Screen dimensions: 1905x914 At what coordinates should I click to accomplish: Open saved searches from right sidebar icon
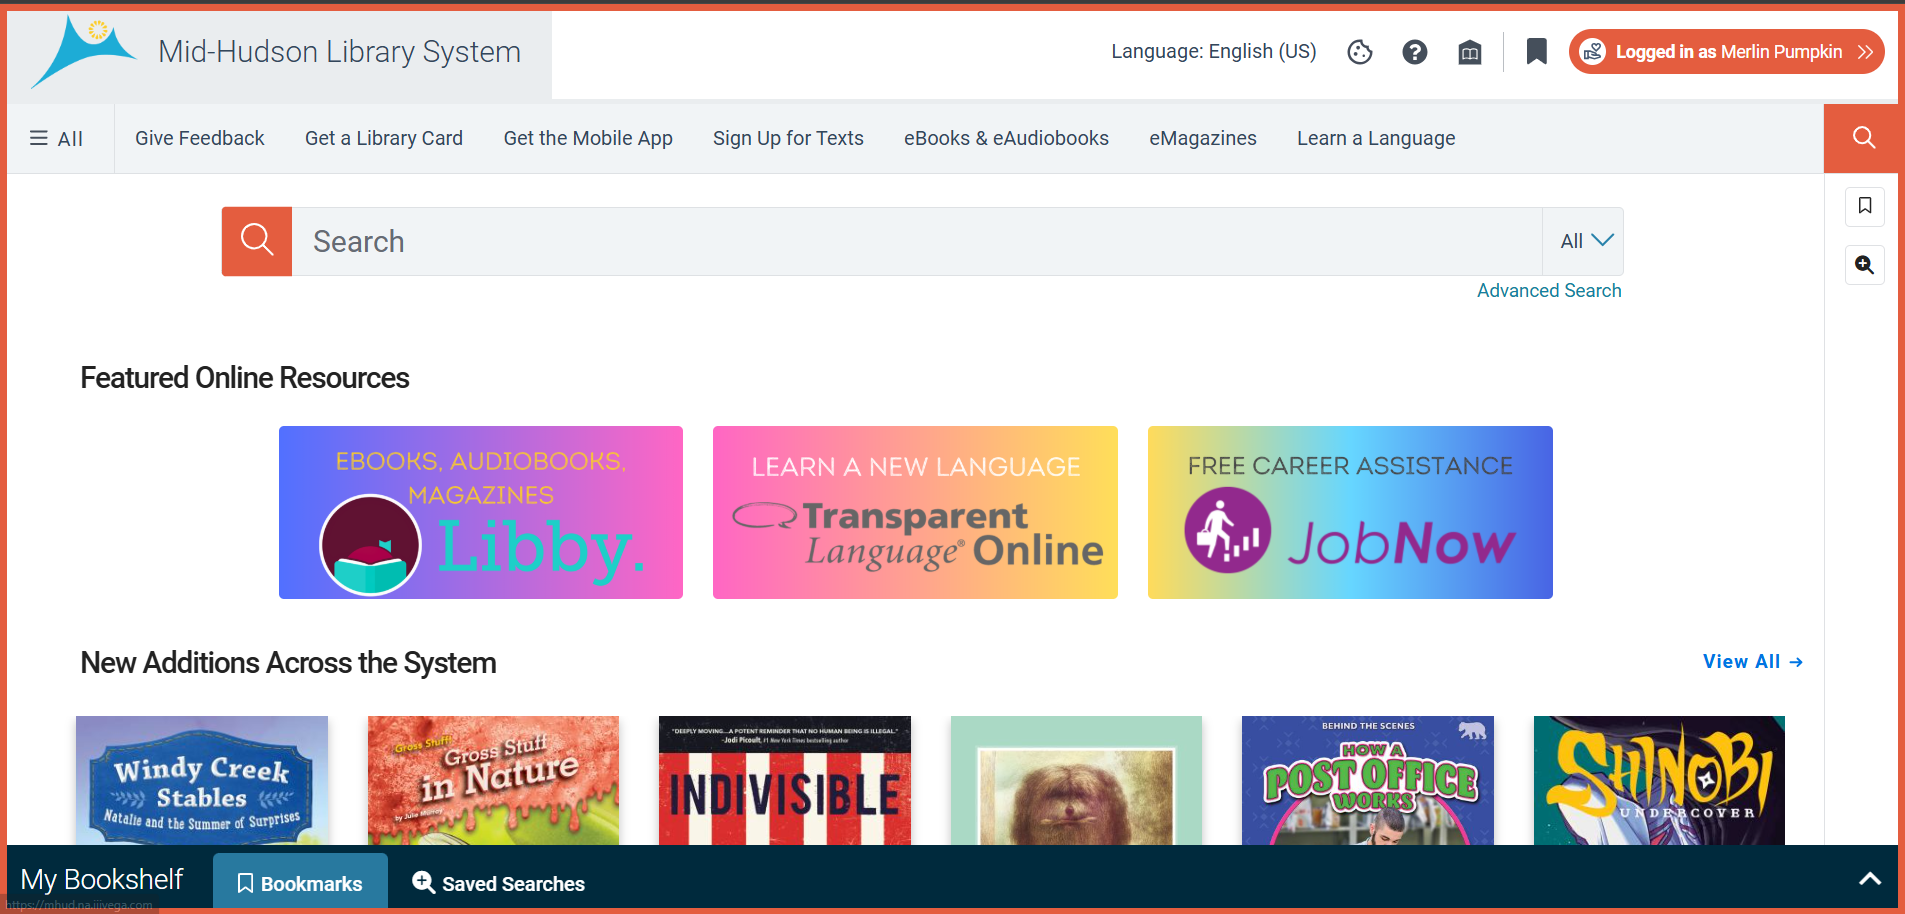pyautogui.click(x=1865, y=265)
